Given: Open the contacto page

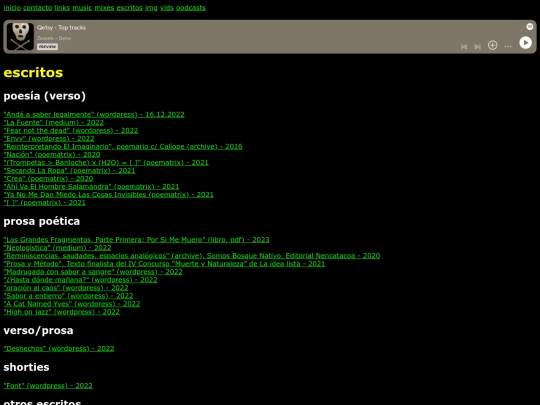Looking at the screenshot, I should pyautogui.click(x=38, y=8).
